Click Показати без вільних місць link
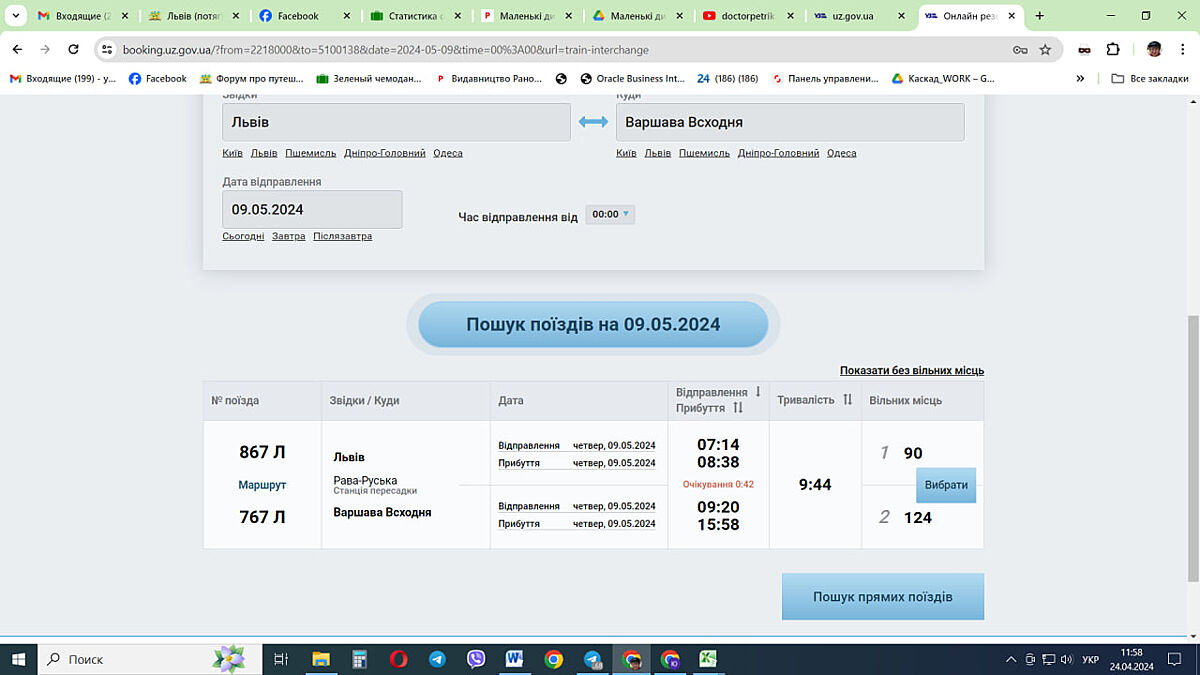The width and height of the screenshot is (1200, 675). click(x=911, y=370)
